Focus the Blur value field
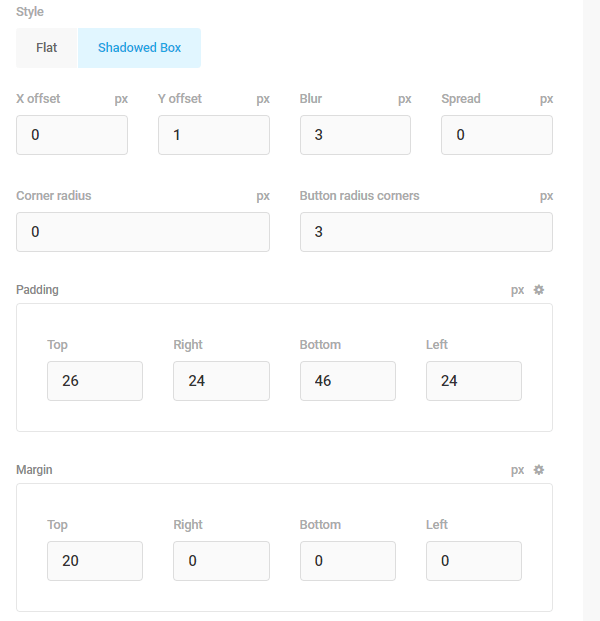The height and width of the screenshot is (621, 600). [x=355, y=135]
